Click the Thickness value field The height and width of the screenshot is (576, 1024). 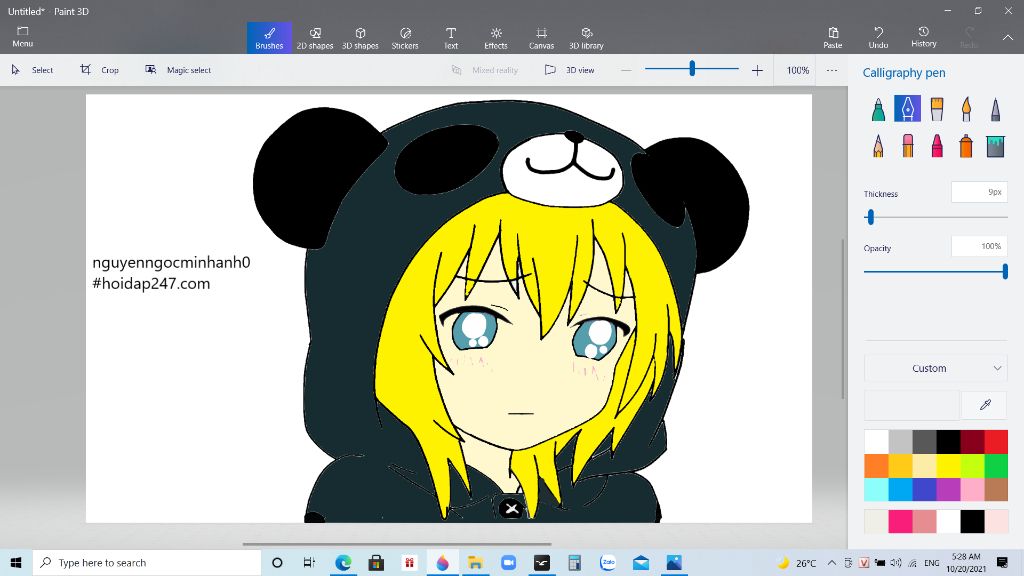979,192
